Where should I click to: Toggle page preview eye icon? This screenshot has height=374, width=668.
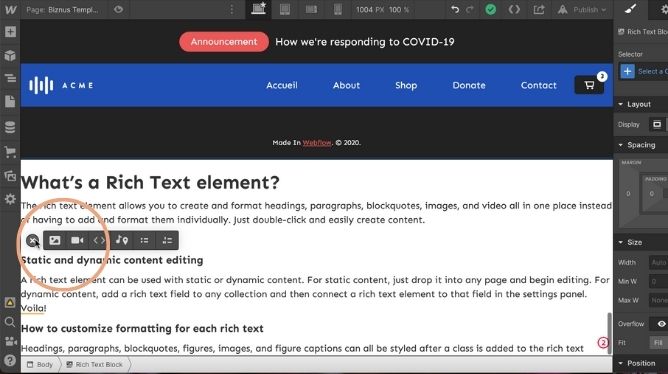click(118, 9)
